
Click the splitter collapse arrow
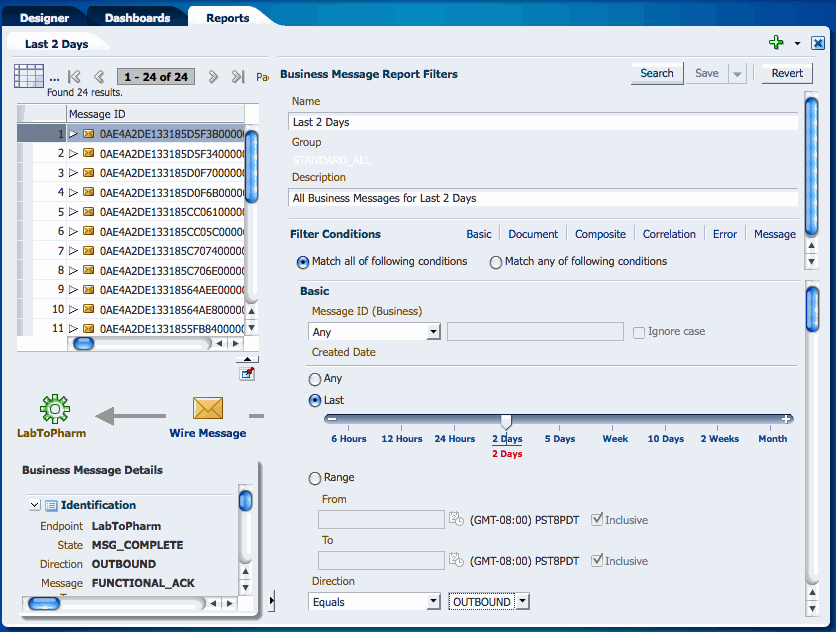[x=271, y=601]
